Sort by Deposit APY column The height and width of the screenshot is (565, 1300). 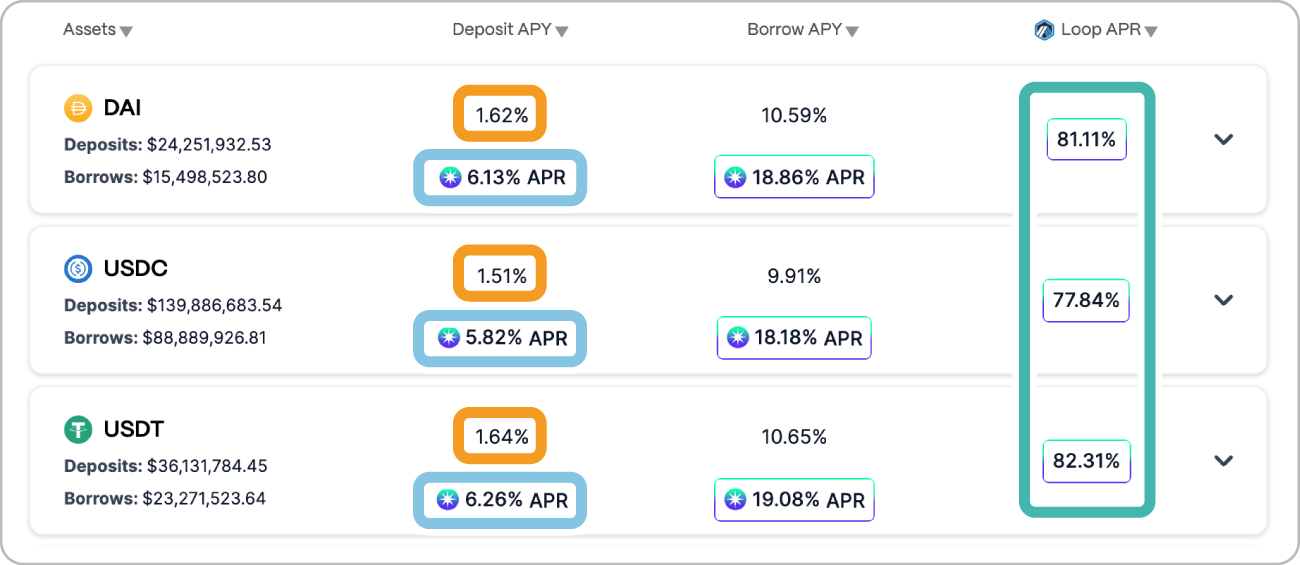[510, 30]
